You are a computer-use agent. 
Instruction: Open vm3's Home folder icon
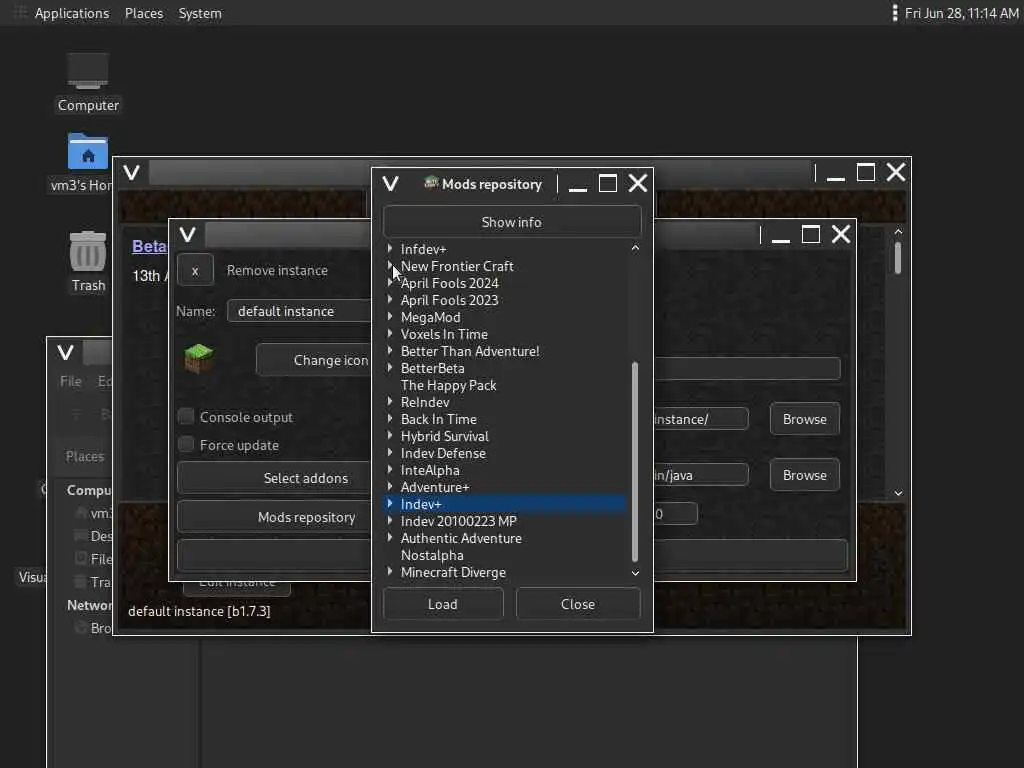pos(88,152)
